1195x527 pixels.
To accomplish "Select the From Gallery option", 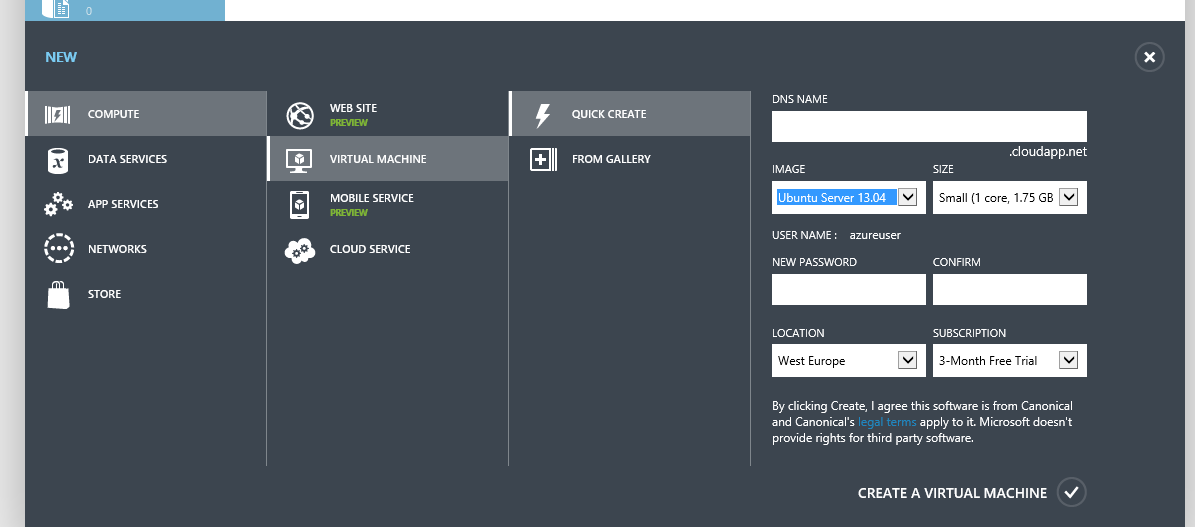I will 630,159.
